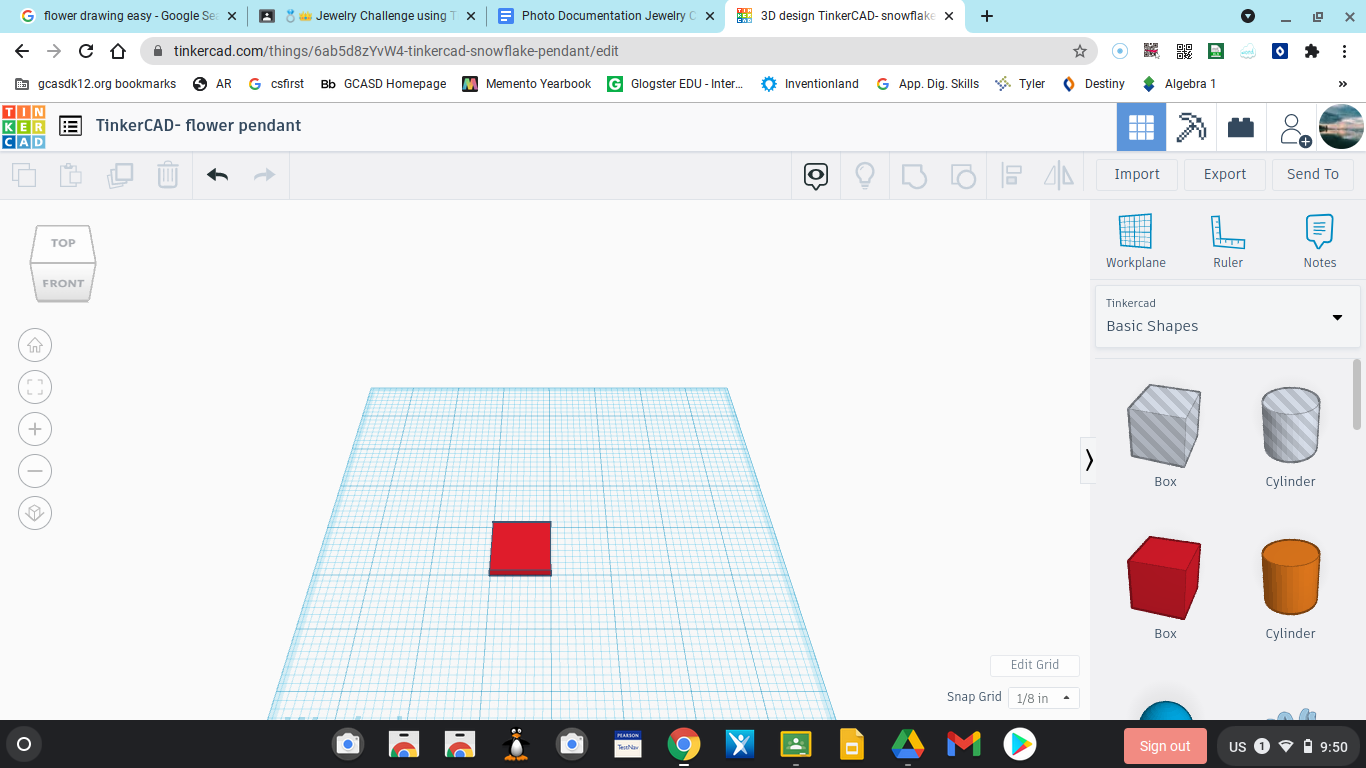Open the TinkerCAD designs list icon
Viewport: 1366px width, 768px height.
(x=70, y=125)
